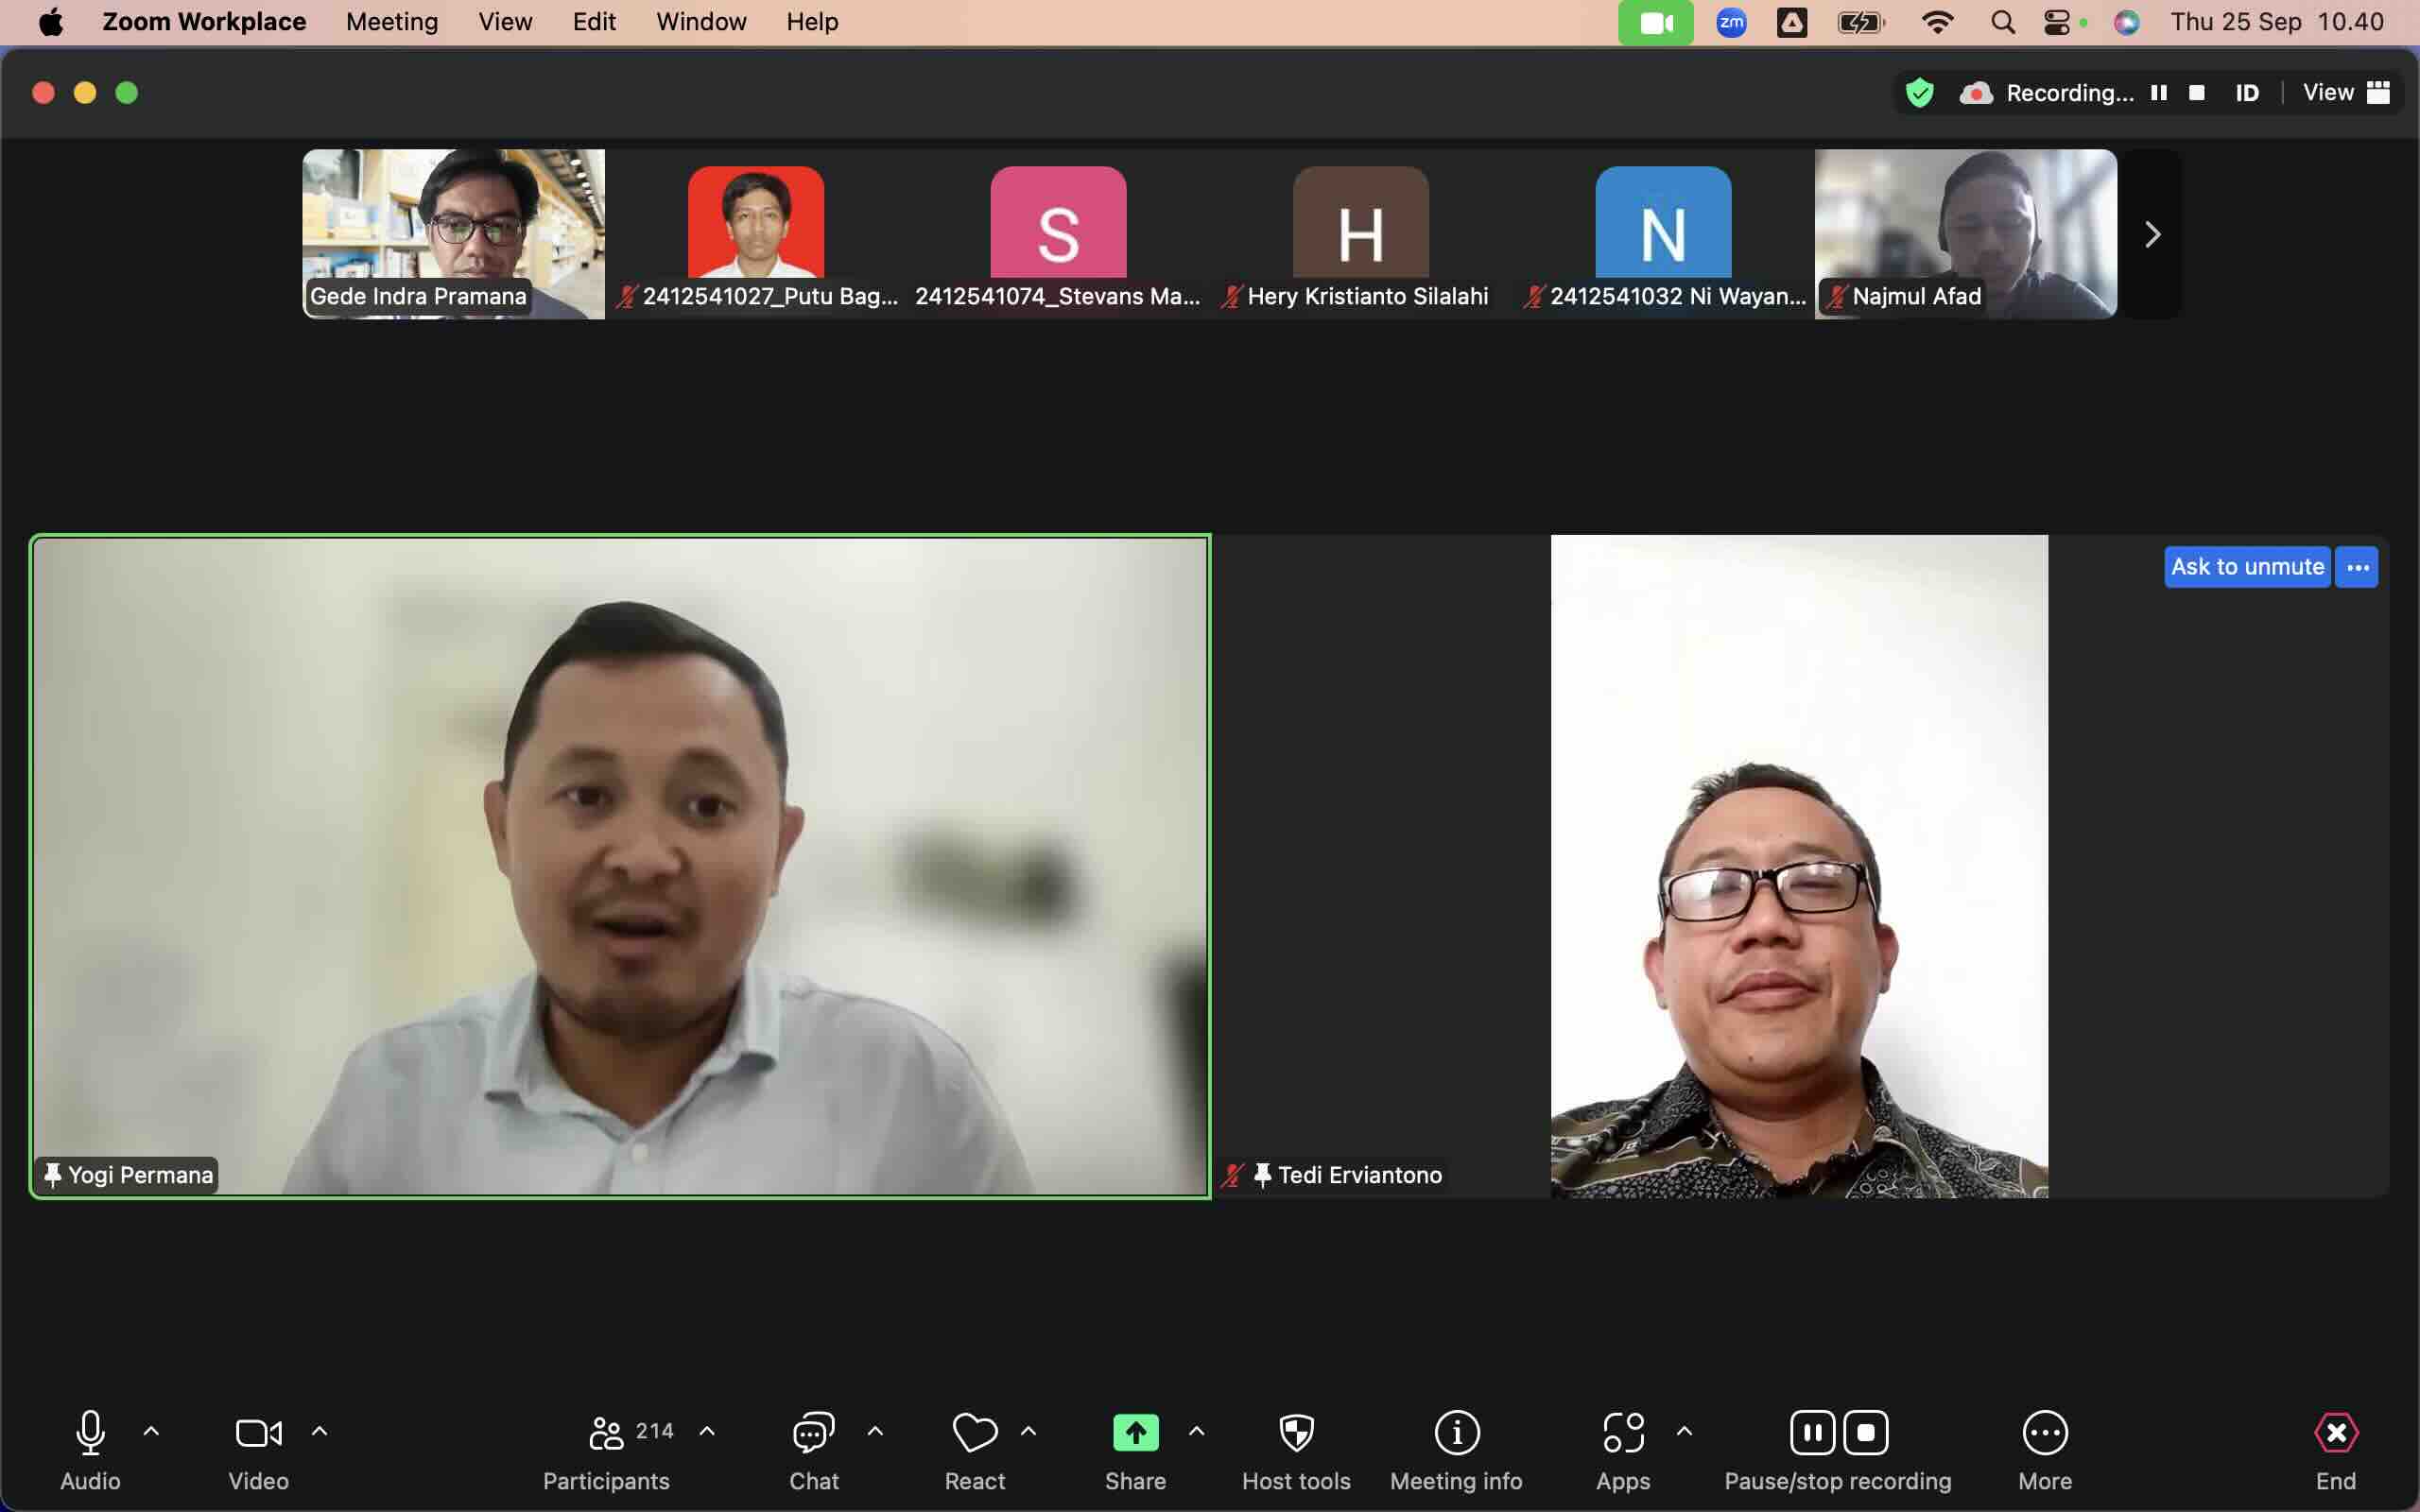
Task: Mute microphone via Audio button
Action: (x=90, y=1432)
